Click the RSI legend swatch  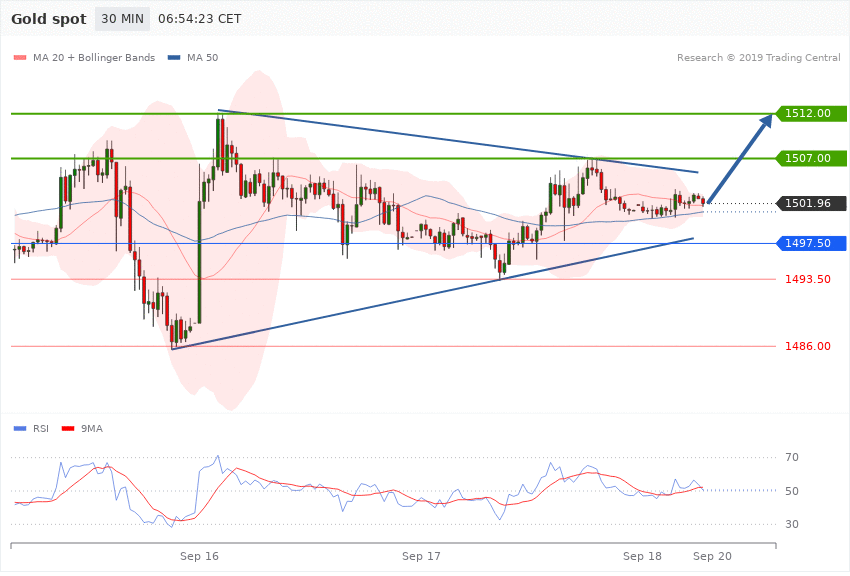point(20,429)
